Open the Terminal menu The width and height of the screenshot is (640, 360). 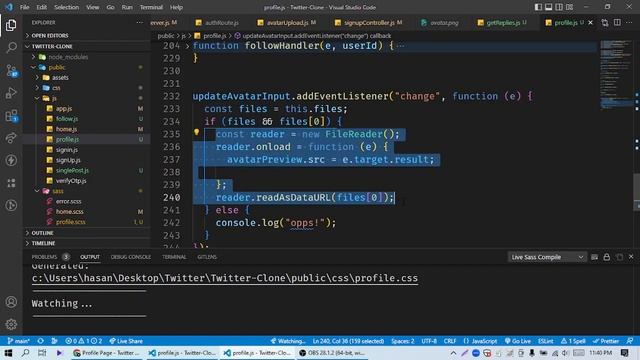151,7
